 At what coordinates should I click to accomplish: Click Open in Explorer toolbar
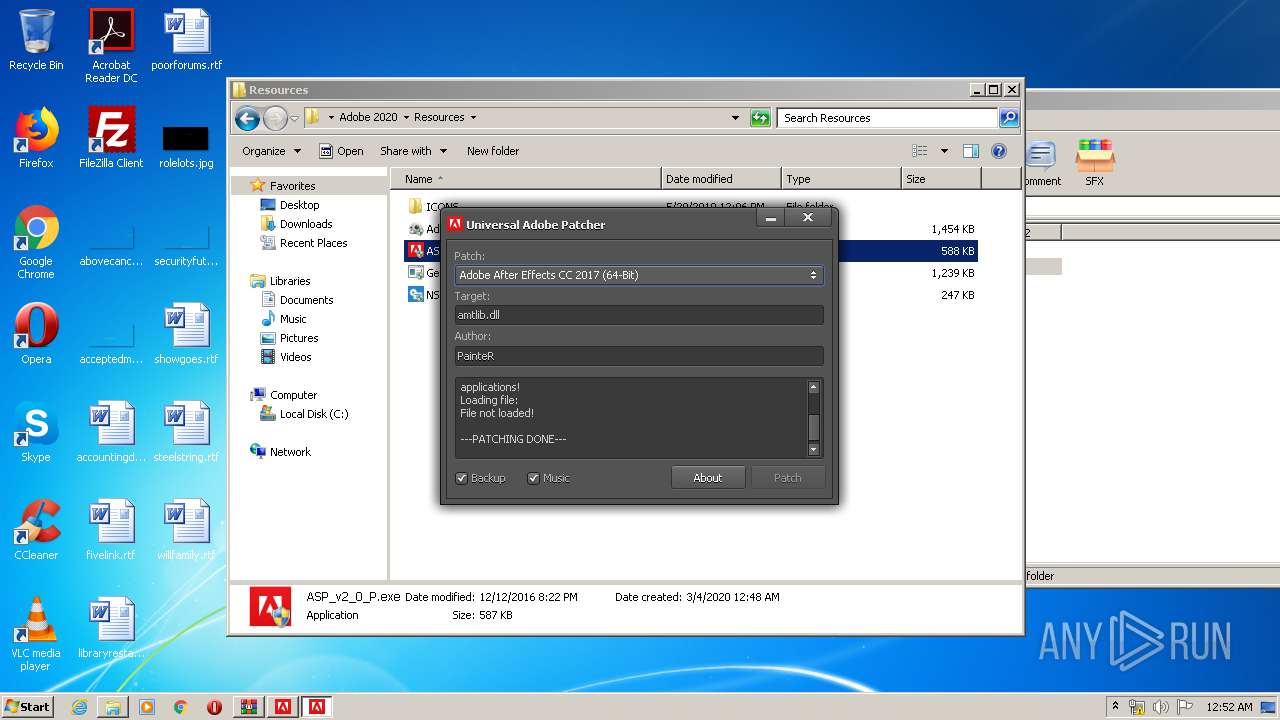[x=341, y=151]
